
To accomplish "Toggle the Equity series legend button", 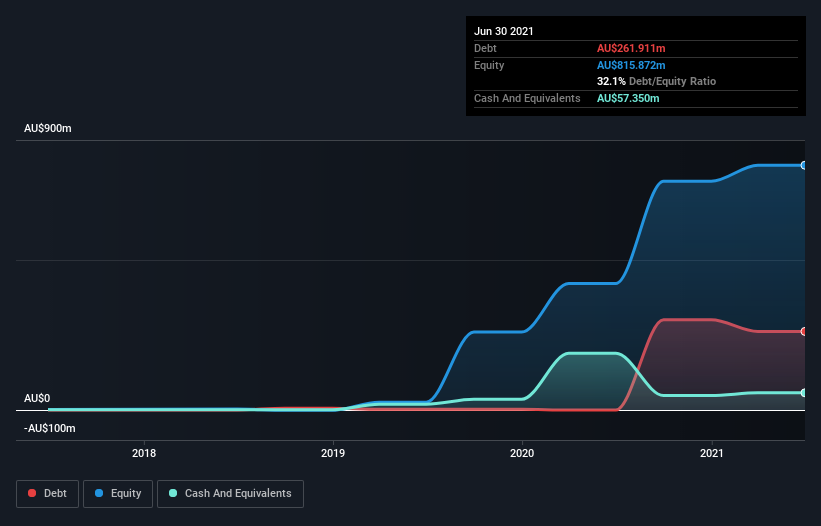I will 118,494.
